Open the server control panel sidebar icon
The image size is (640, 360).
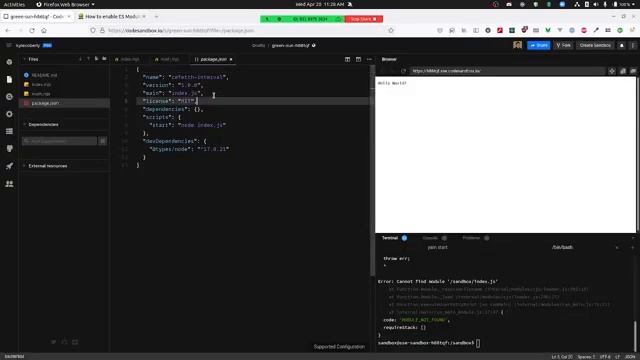click(x=9, y=131)
